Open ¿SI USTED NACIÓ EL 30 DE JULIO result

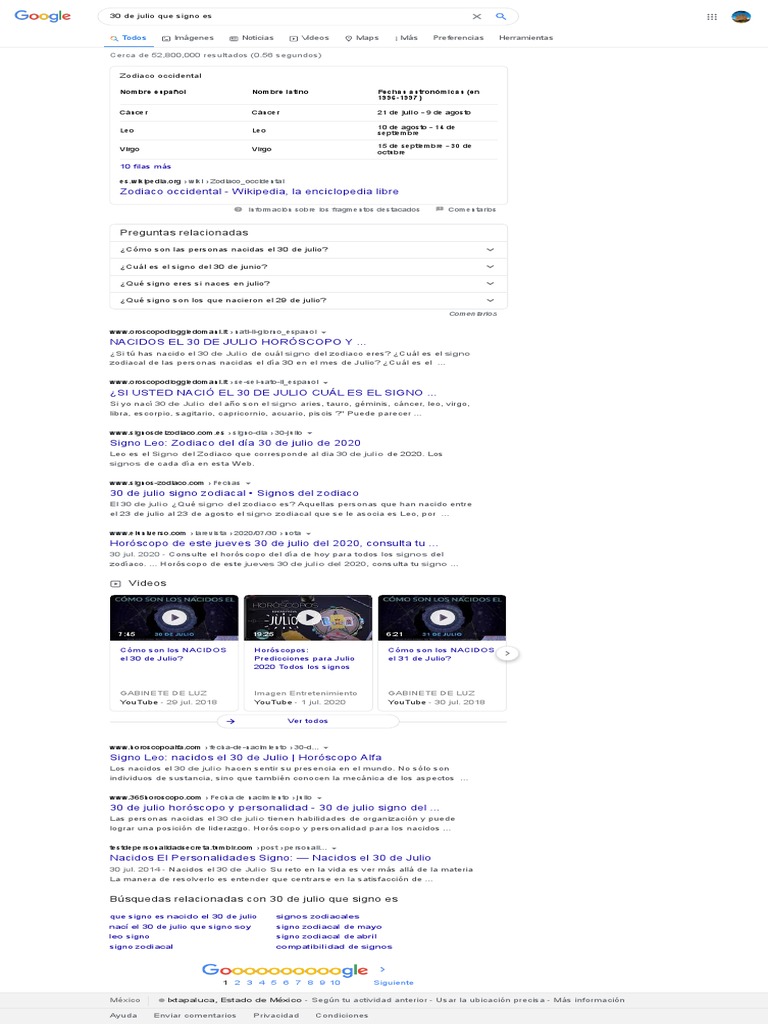[273, 392]
